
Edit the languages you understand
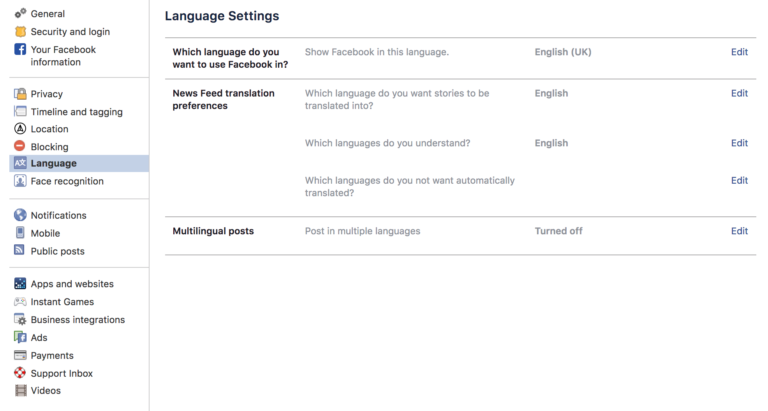pos(739,143)
